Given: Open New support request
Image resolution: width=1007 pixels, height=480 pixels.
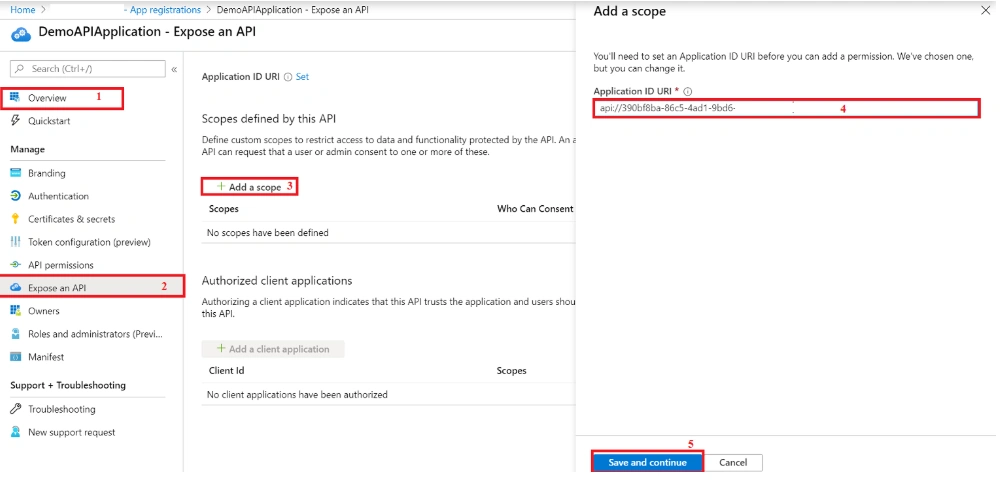Looking at the screenshot, I should click(71, 432).
